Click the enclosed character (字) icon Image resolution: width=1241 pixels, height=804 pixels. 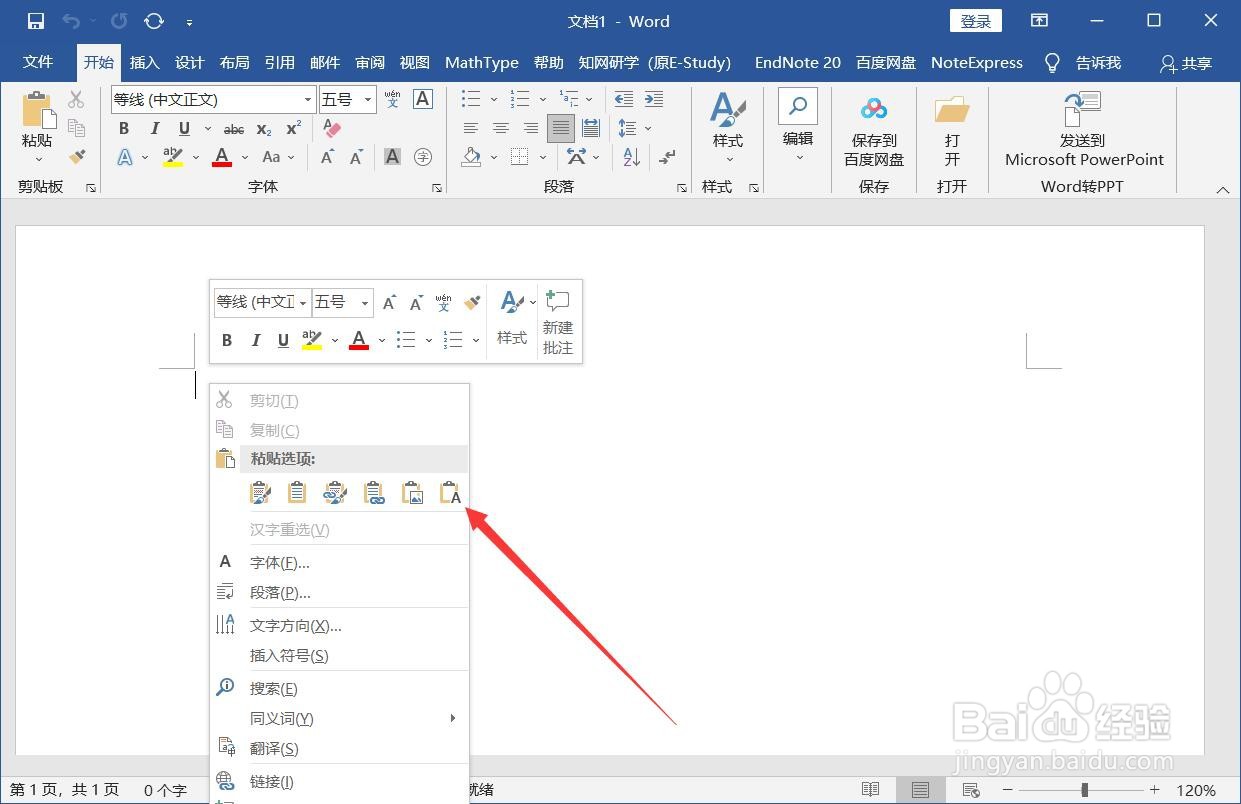point(423,157)
